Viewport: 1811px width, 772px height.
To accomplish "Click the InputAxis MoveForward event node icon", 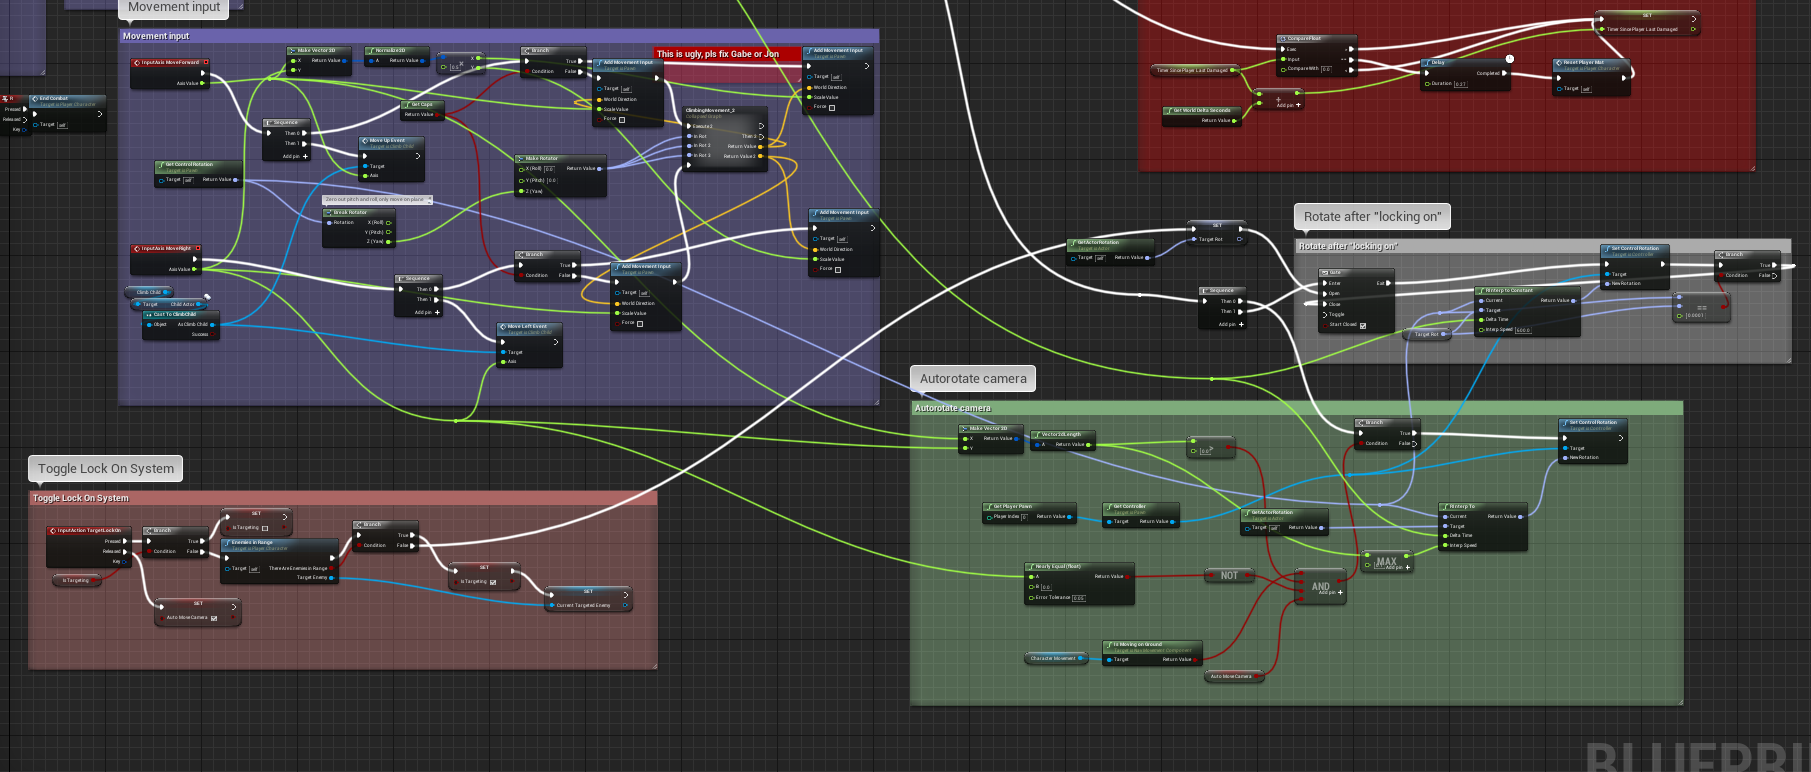I will [x=137, y=63].
